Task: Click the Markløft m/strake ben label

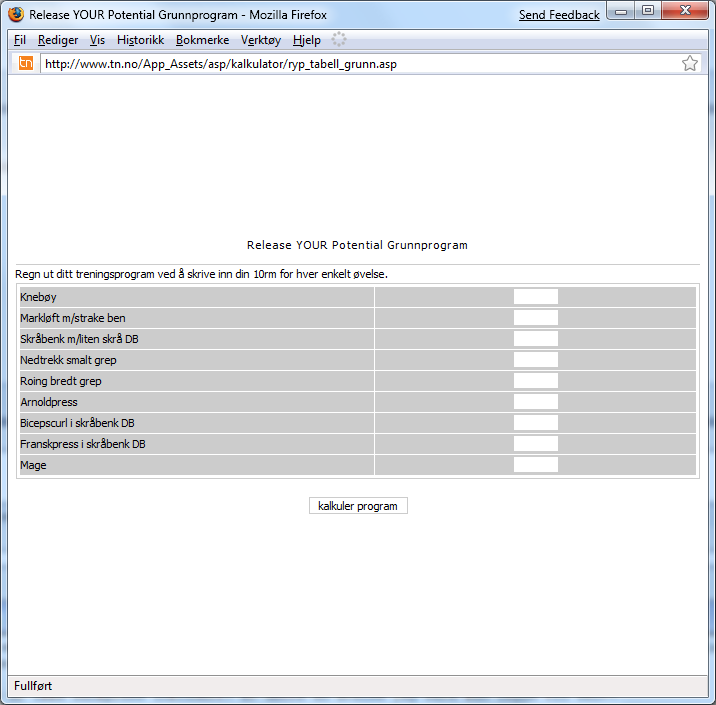Action: (x=73, y=318)
